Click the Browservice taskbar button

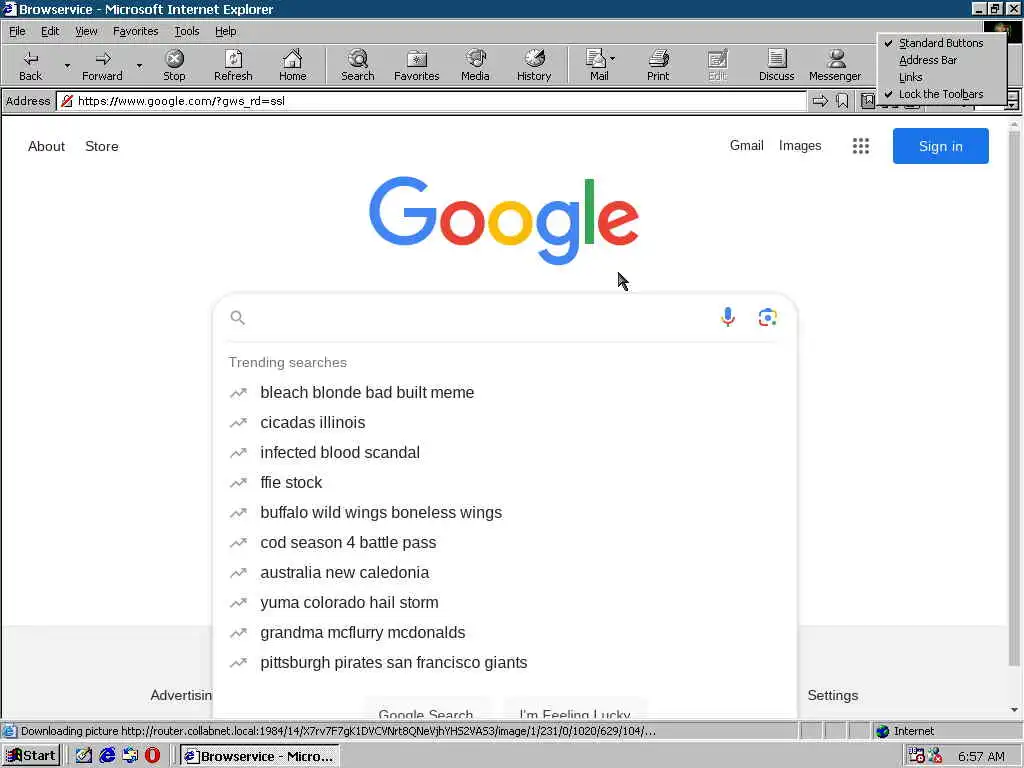[x=260, y=756]
